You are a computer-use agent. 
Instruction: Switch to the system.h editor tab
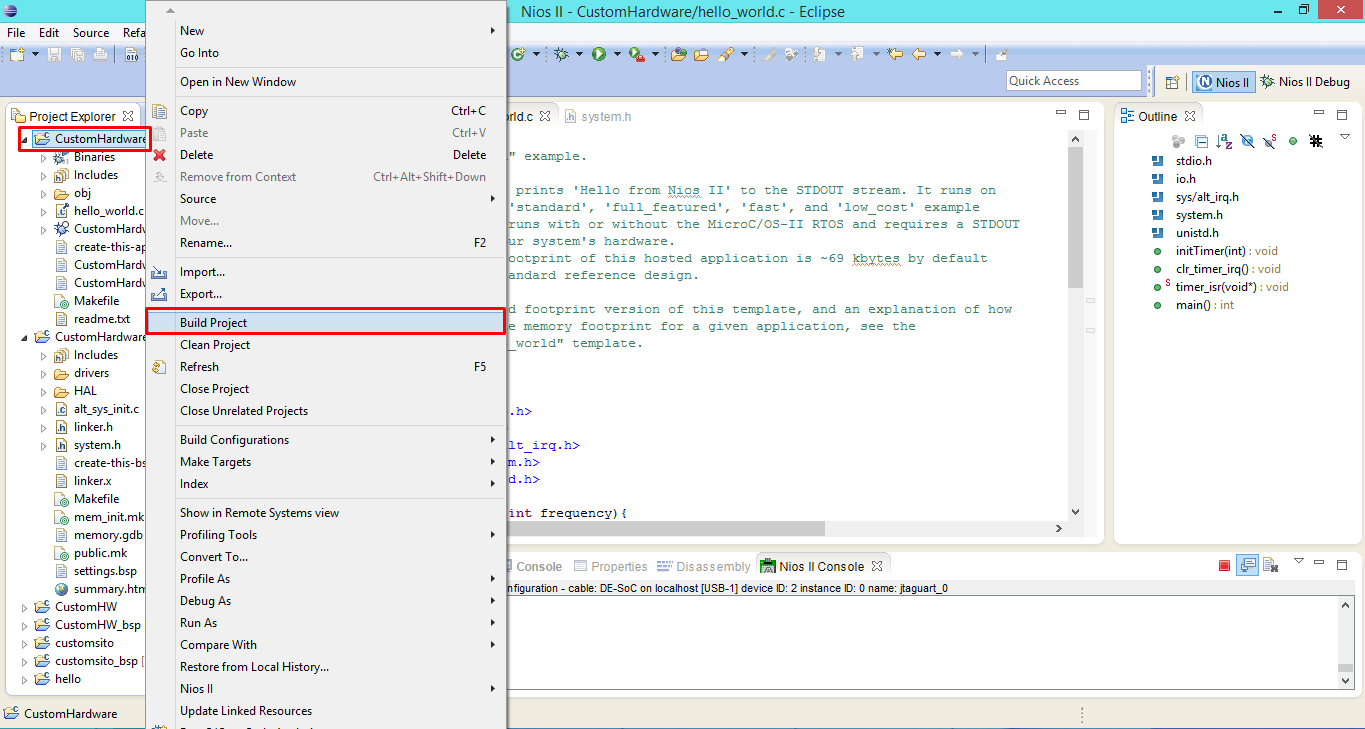pyautogui.click(x=598, y=116)
